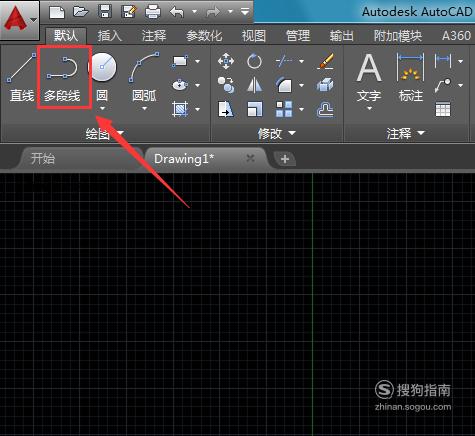Select the Hatch tool
This screenshot has width=475, height=436.
tap(180, 109)
